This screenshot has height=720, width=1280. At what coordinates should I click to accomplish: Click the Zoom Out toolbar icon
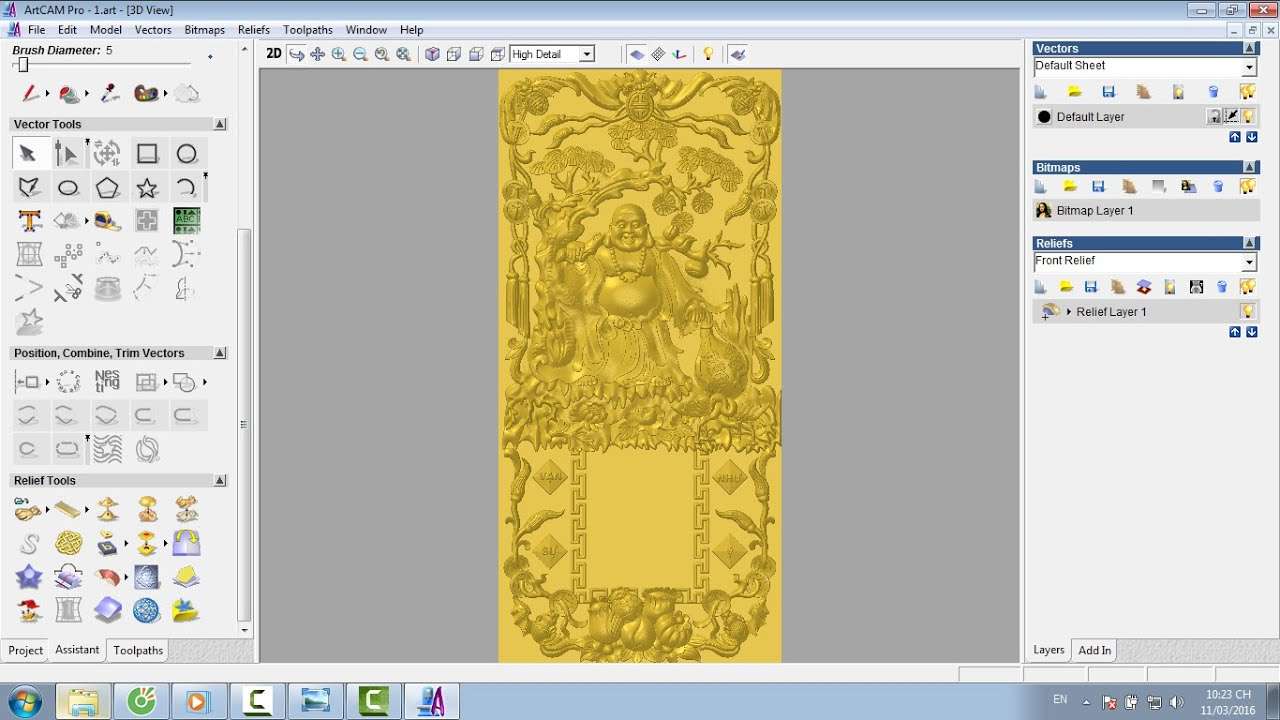coord(360,54)
